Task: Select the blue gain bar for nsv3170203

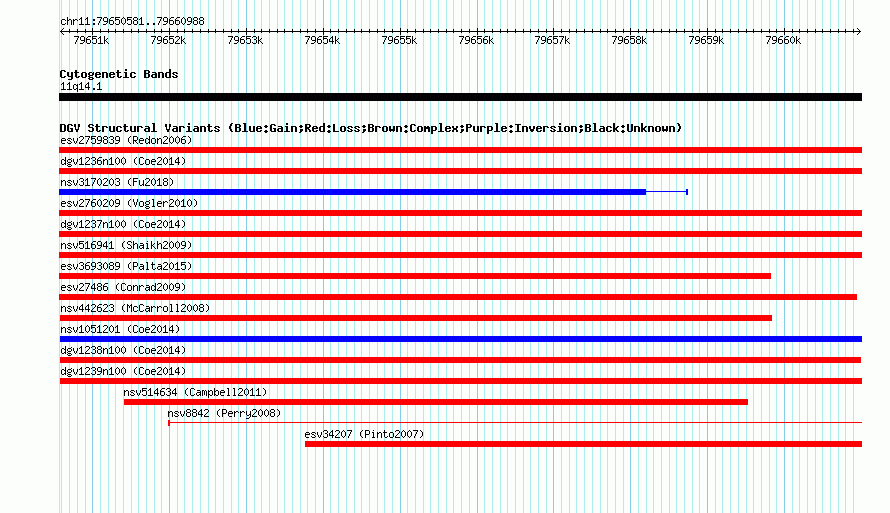Action: click(x=352, y=192)
